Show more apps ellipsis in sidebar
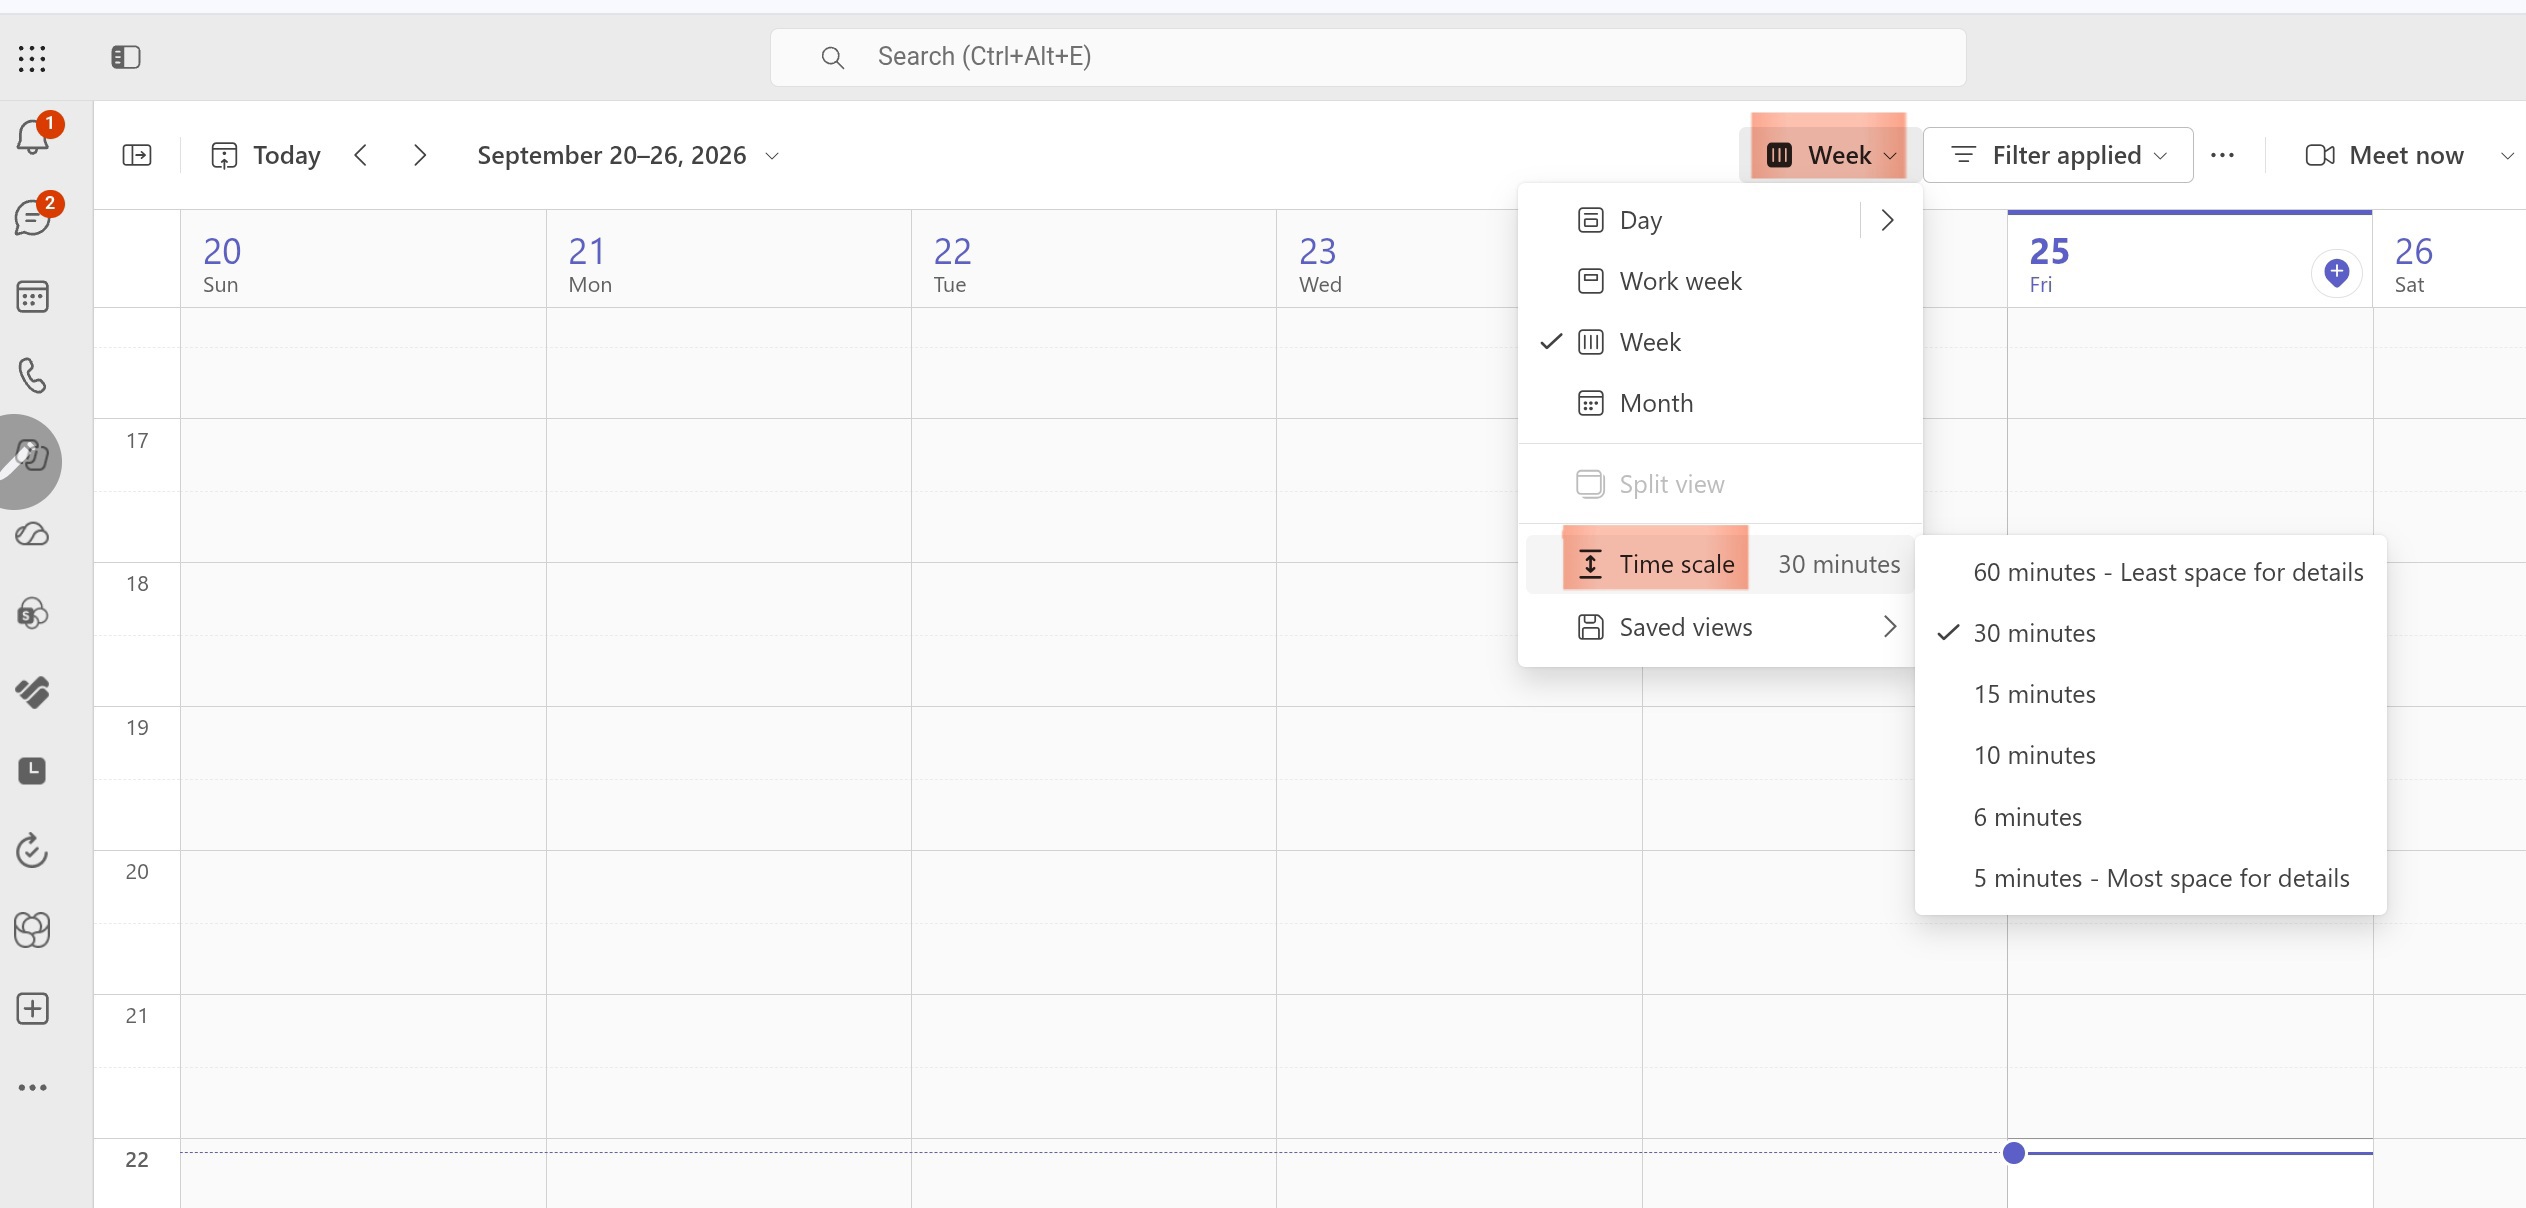Image resolution: width=2526 pixels, height=1208 pixels. tap(33, 1088)
